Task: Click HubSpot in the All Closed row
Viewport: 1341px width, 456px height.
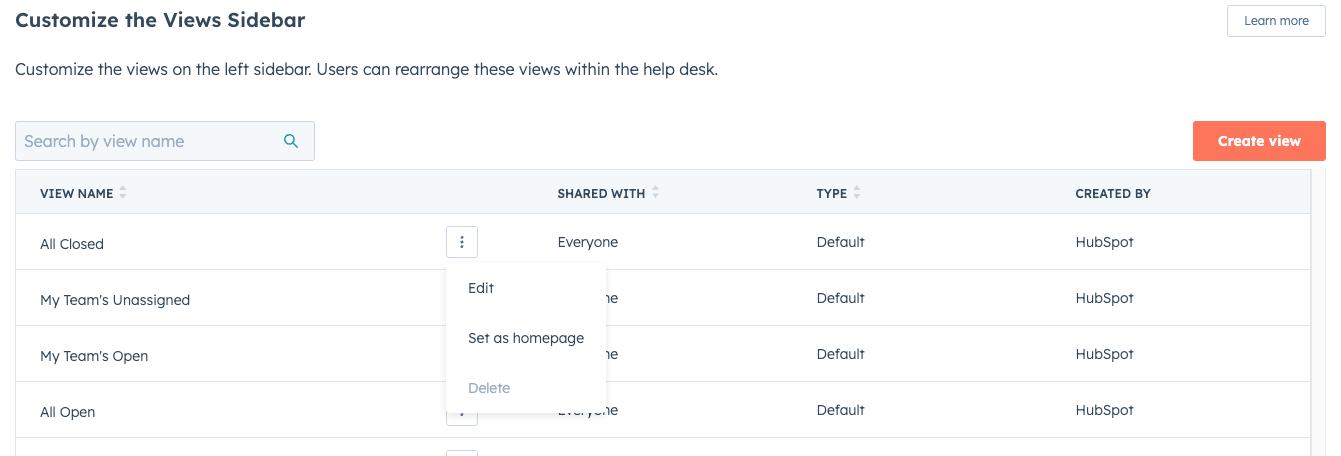Action: [x=1105, y=242]
